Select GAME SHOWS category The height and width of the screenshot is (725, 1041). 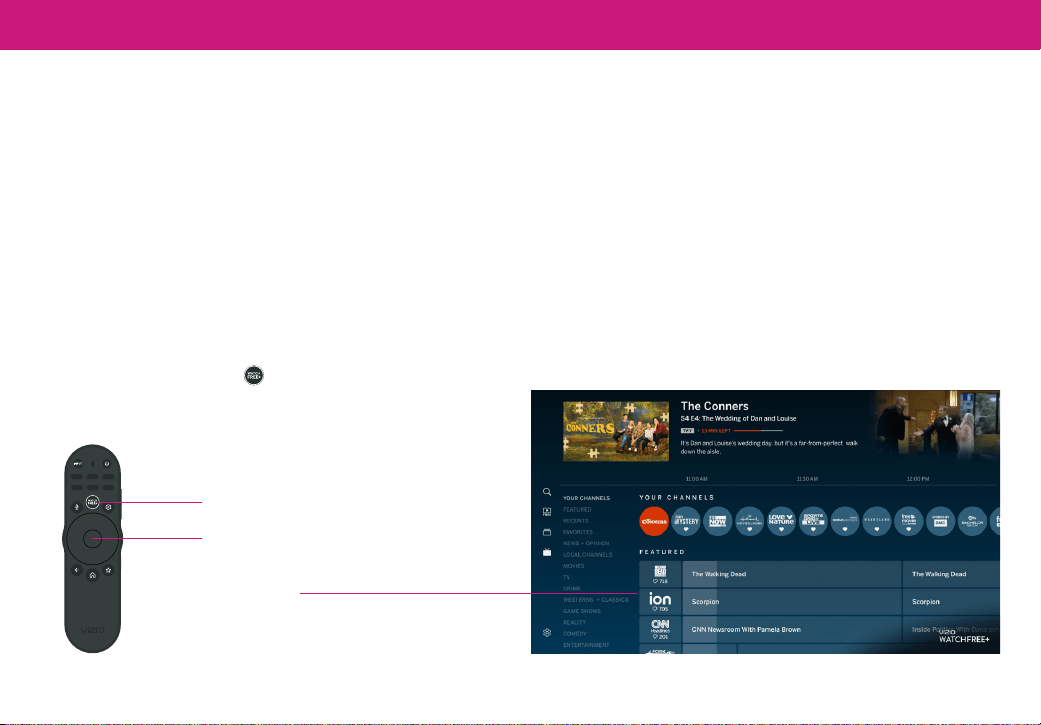click(x=582, y=611)
